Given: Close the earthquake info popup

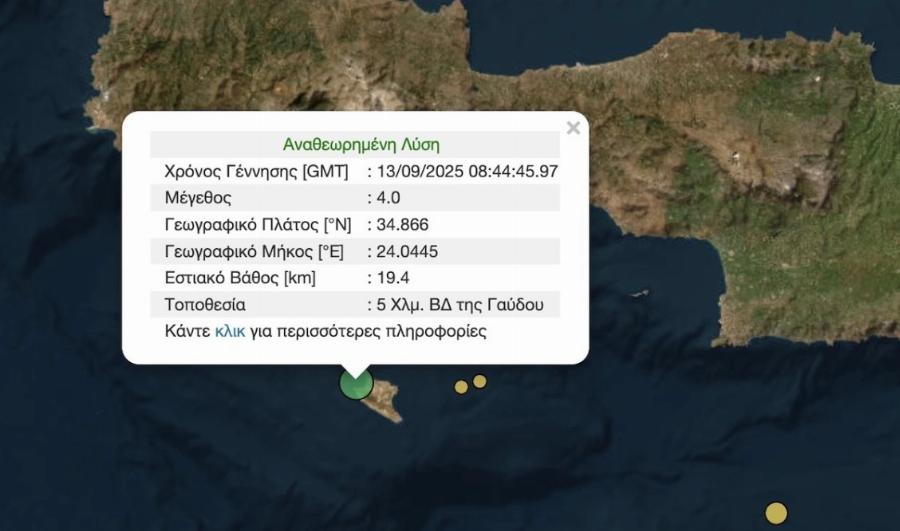Looking at the screenshot, I should click(573, 128).
